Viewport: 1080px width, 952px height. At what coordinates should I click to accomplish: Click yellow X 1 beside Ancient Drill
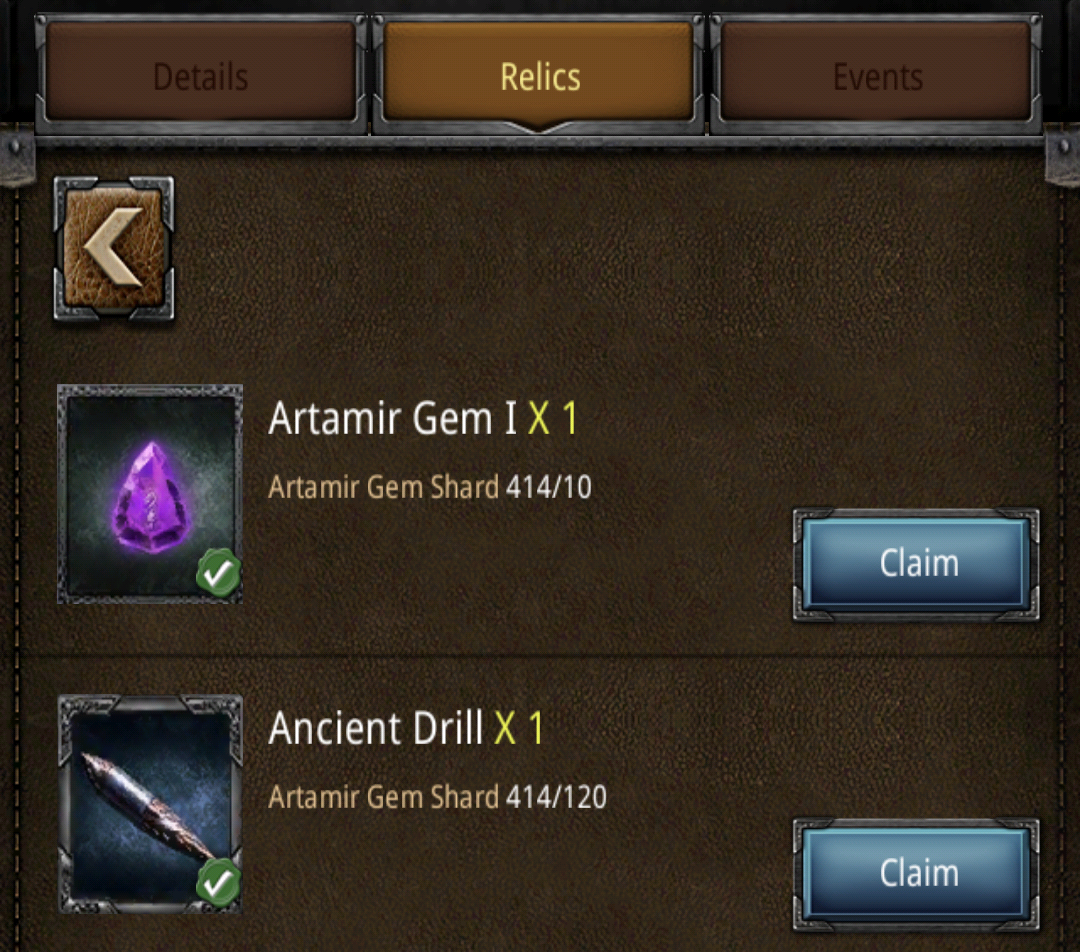pos(519,728)
